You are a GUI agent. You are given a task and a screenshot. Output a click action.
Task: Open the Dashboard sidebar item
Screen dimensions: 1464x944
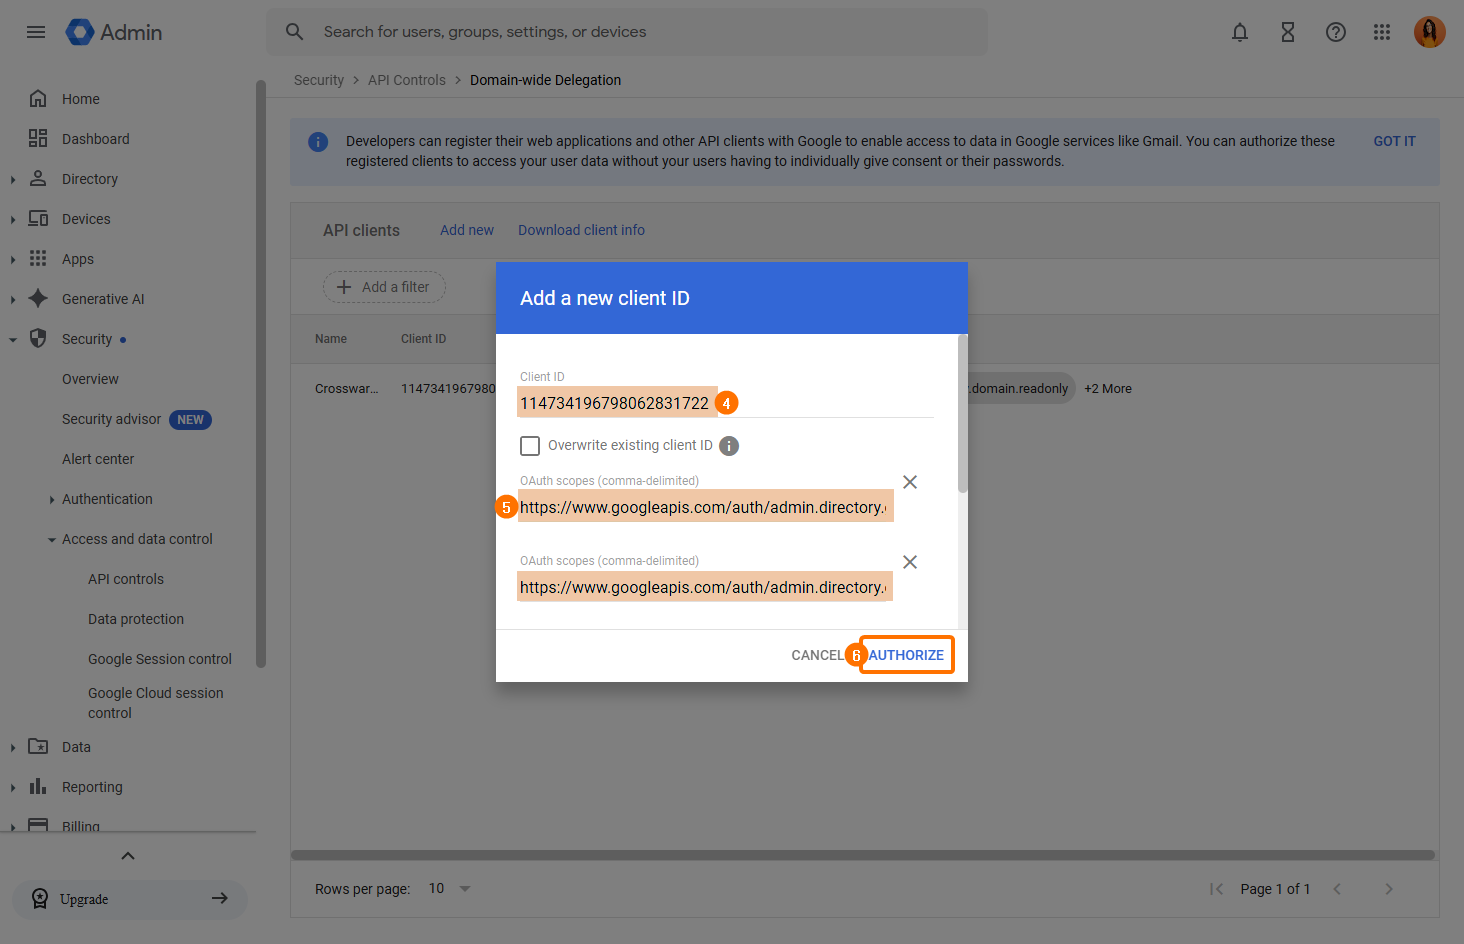tap(96, 139)
